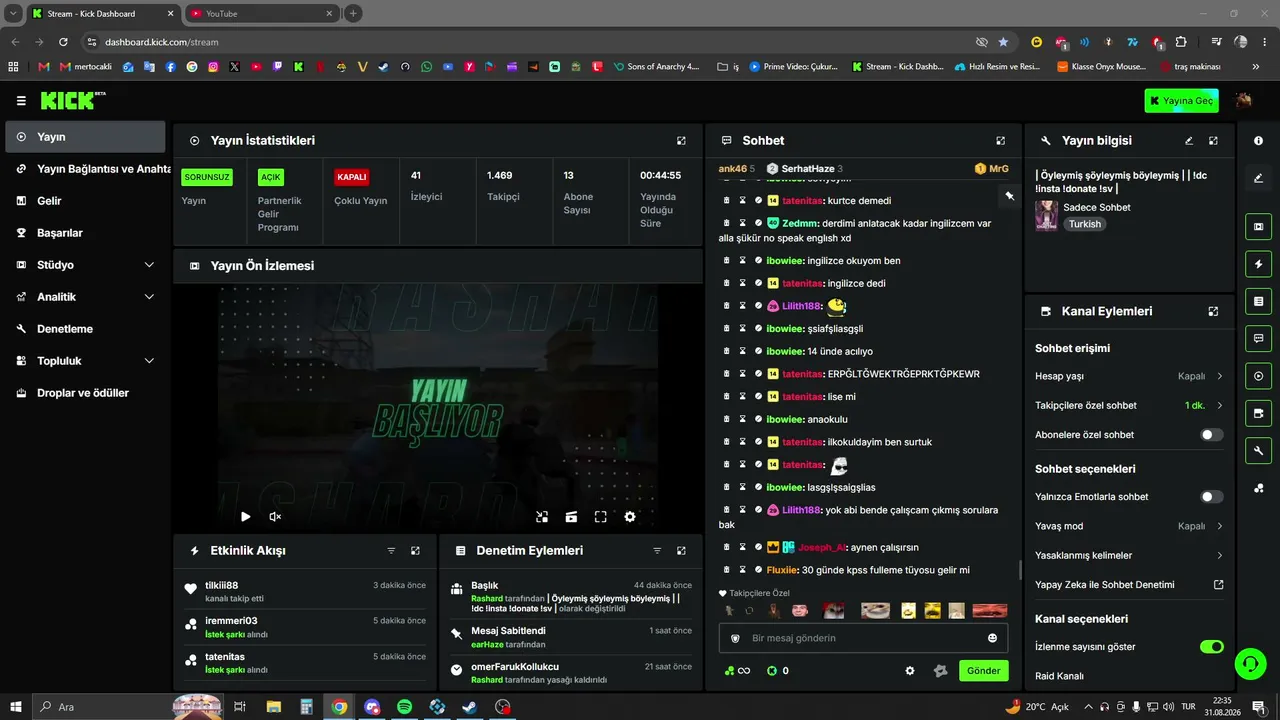Open the hamburger menu beside the Kick logo
The height and width of the screenshot is (720, 1280).
[21, 101]
